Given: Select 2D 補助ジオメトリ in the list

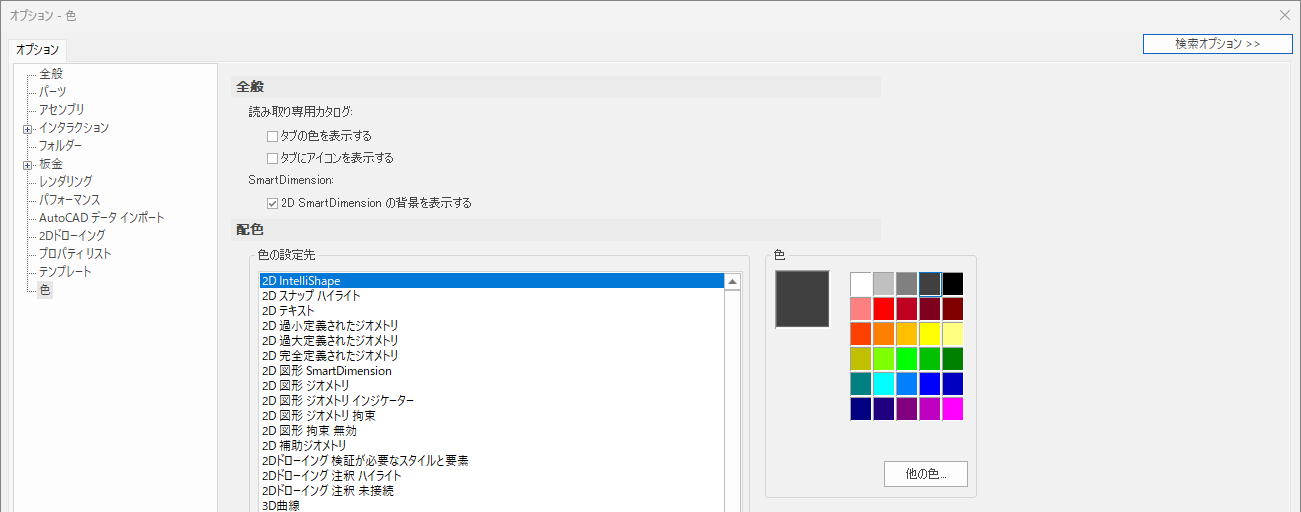Looking at the screenshot, I should (x=492, y=446).
